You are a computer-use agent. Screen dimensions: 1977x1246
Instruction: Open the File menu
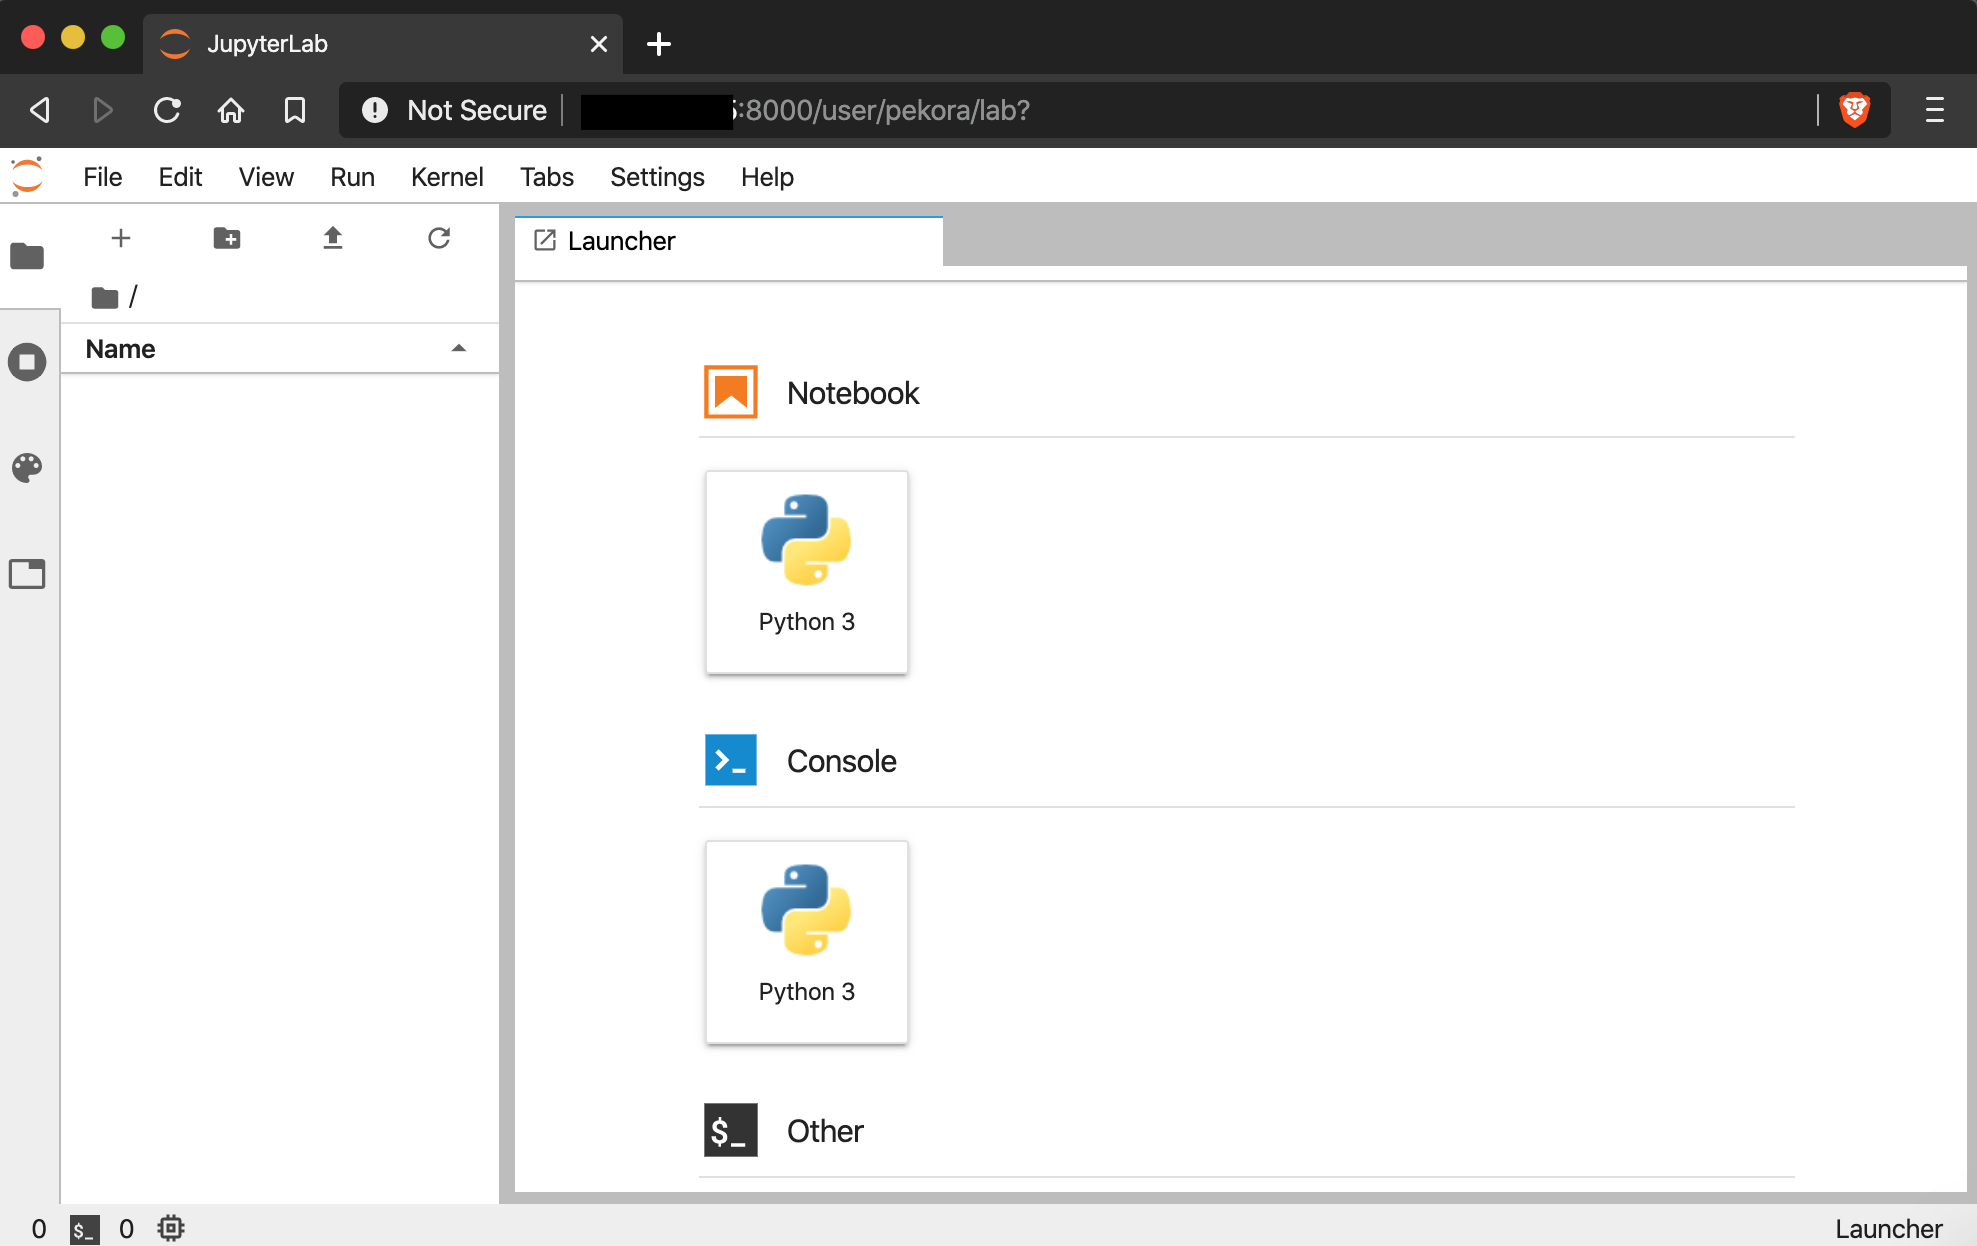[x=103, y=177]
